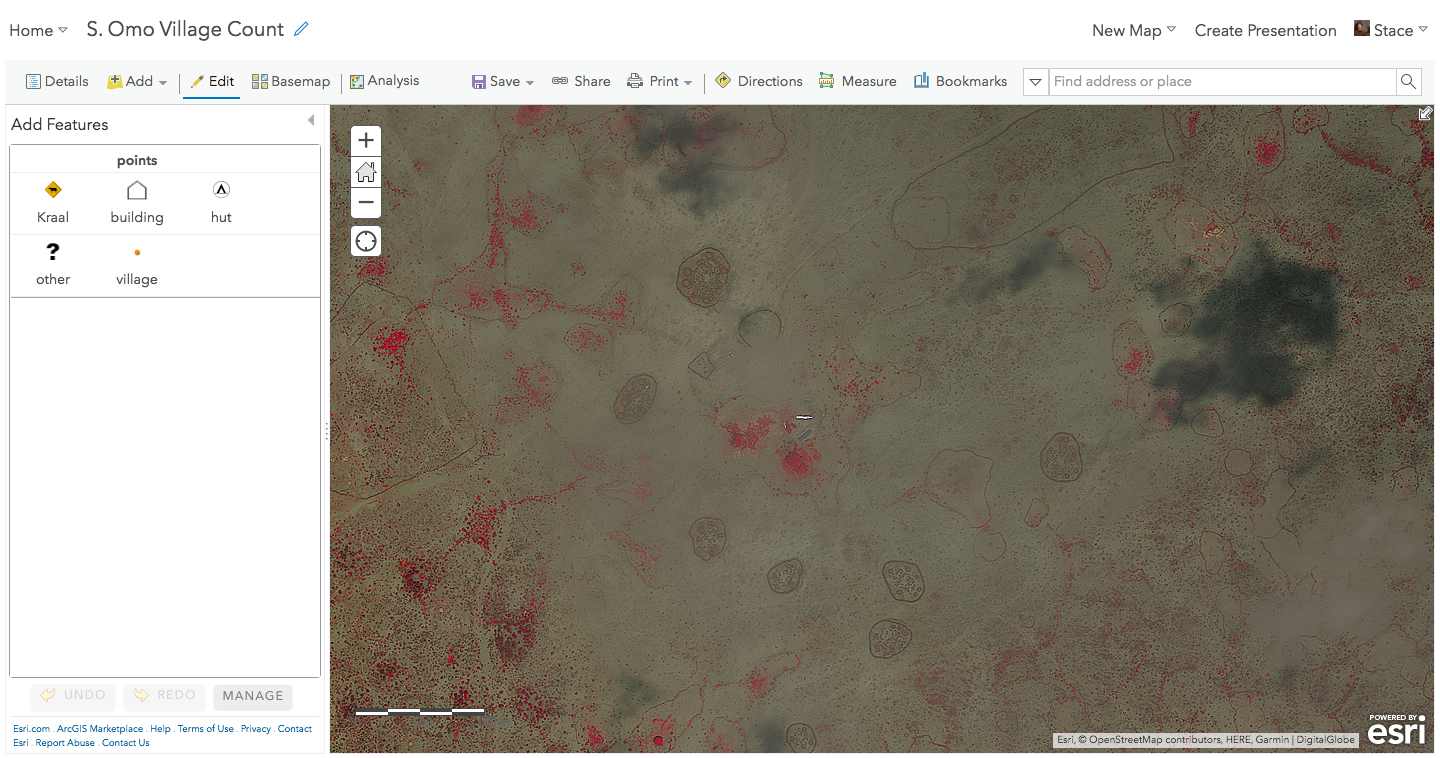Find my location on the map
This screenshot has width=1440, height=758.
point(366,241)
